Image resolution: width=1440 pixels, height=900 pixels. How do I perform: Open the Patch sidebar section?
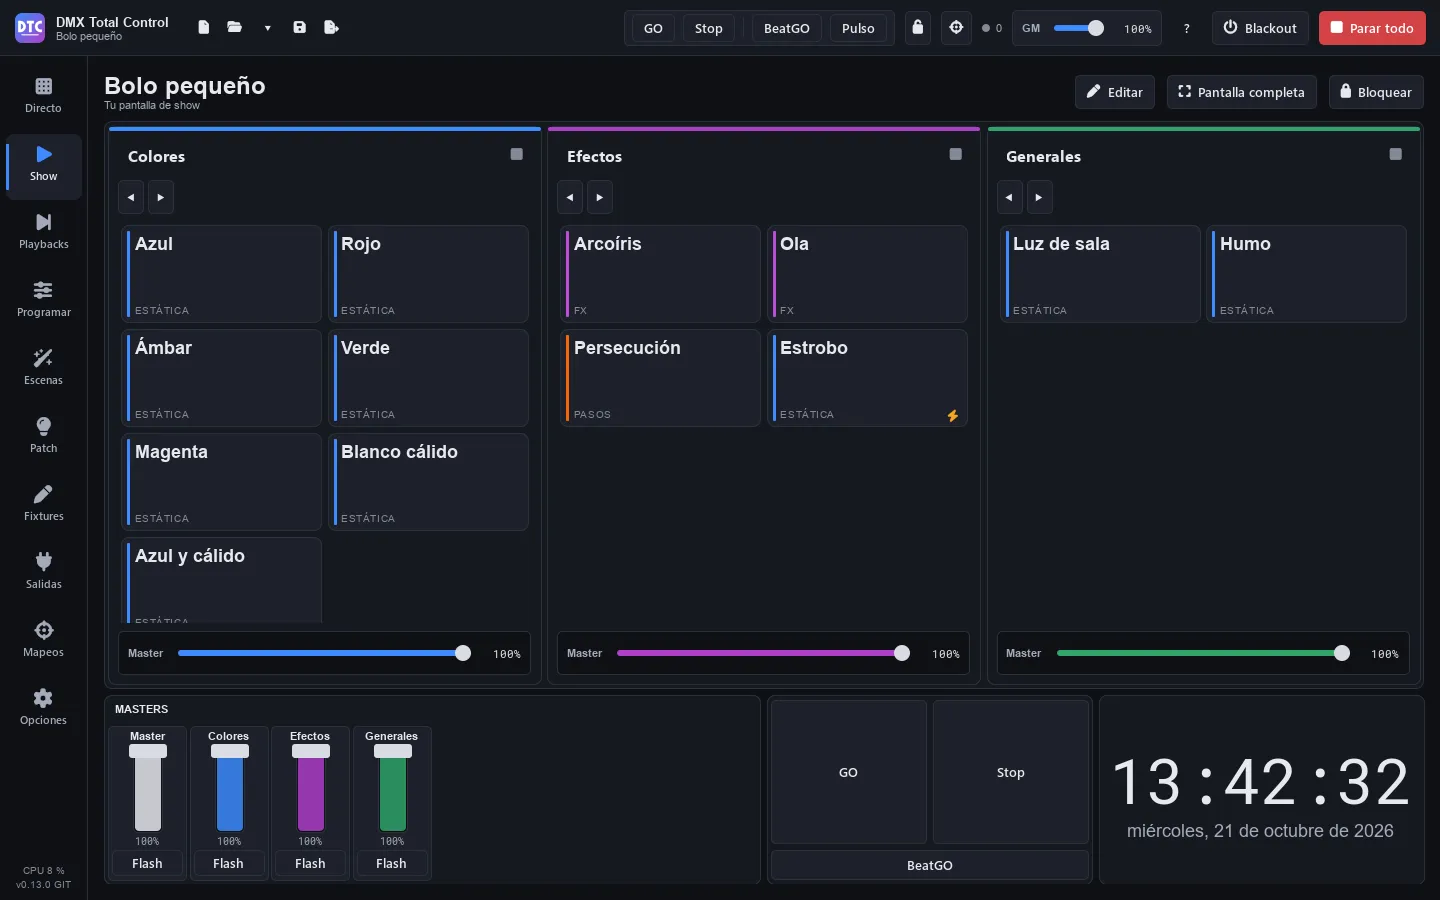43,436
